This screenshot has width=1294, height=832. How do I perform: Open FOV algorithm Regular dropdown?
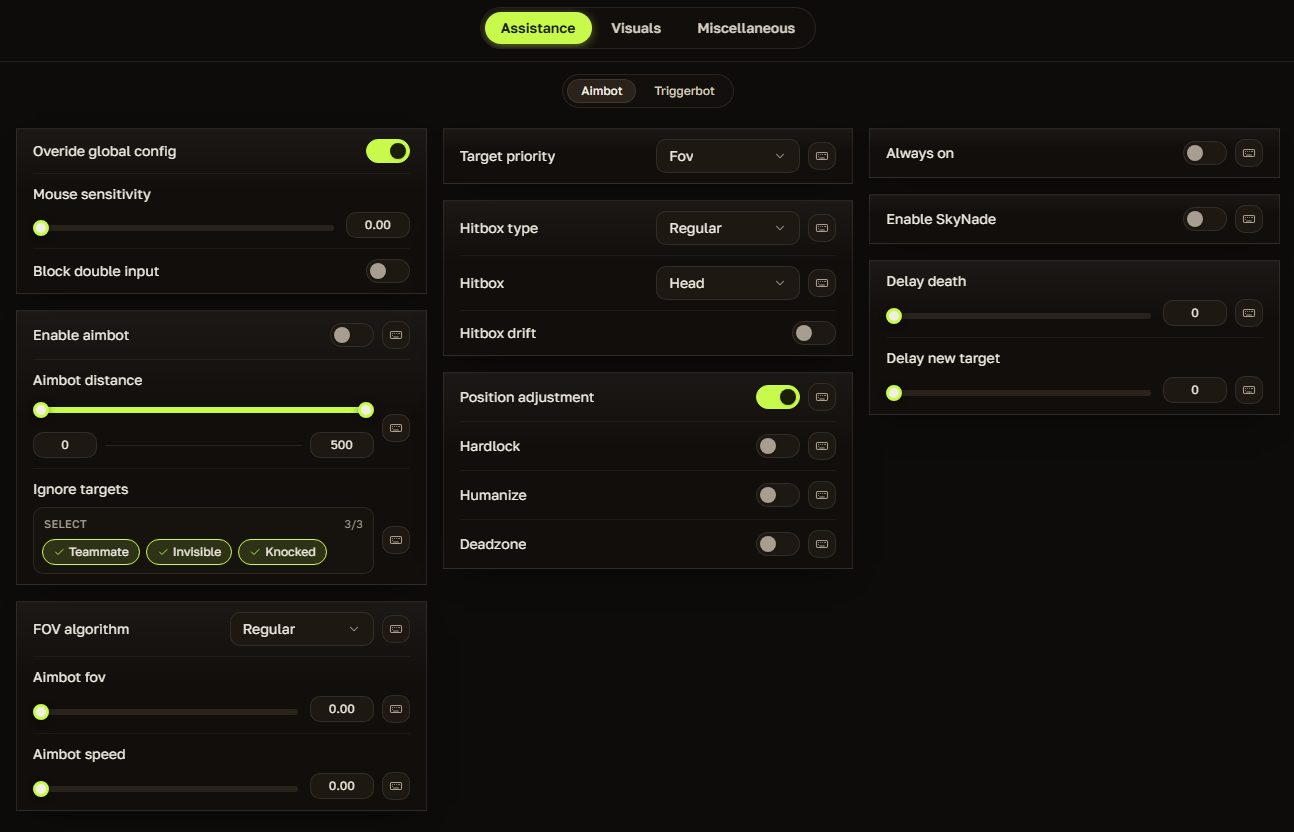coord(302,629)
